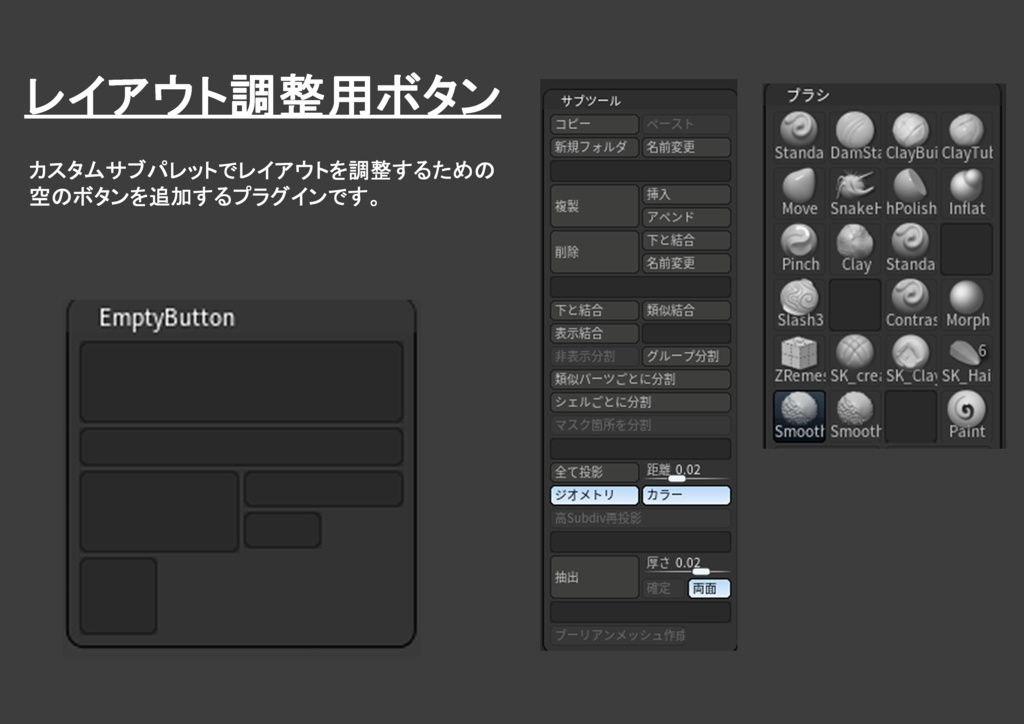The height and width of the screenshot is (724, 1024).
Task: Select the Pinch brush
Action: click(799, 248)
